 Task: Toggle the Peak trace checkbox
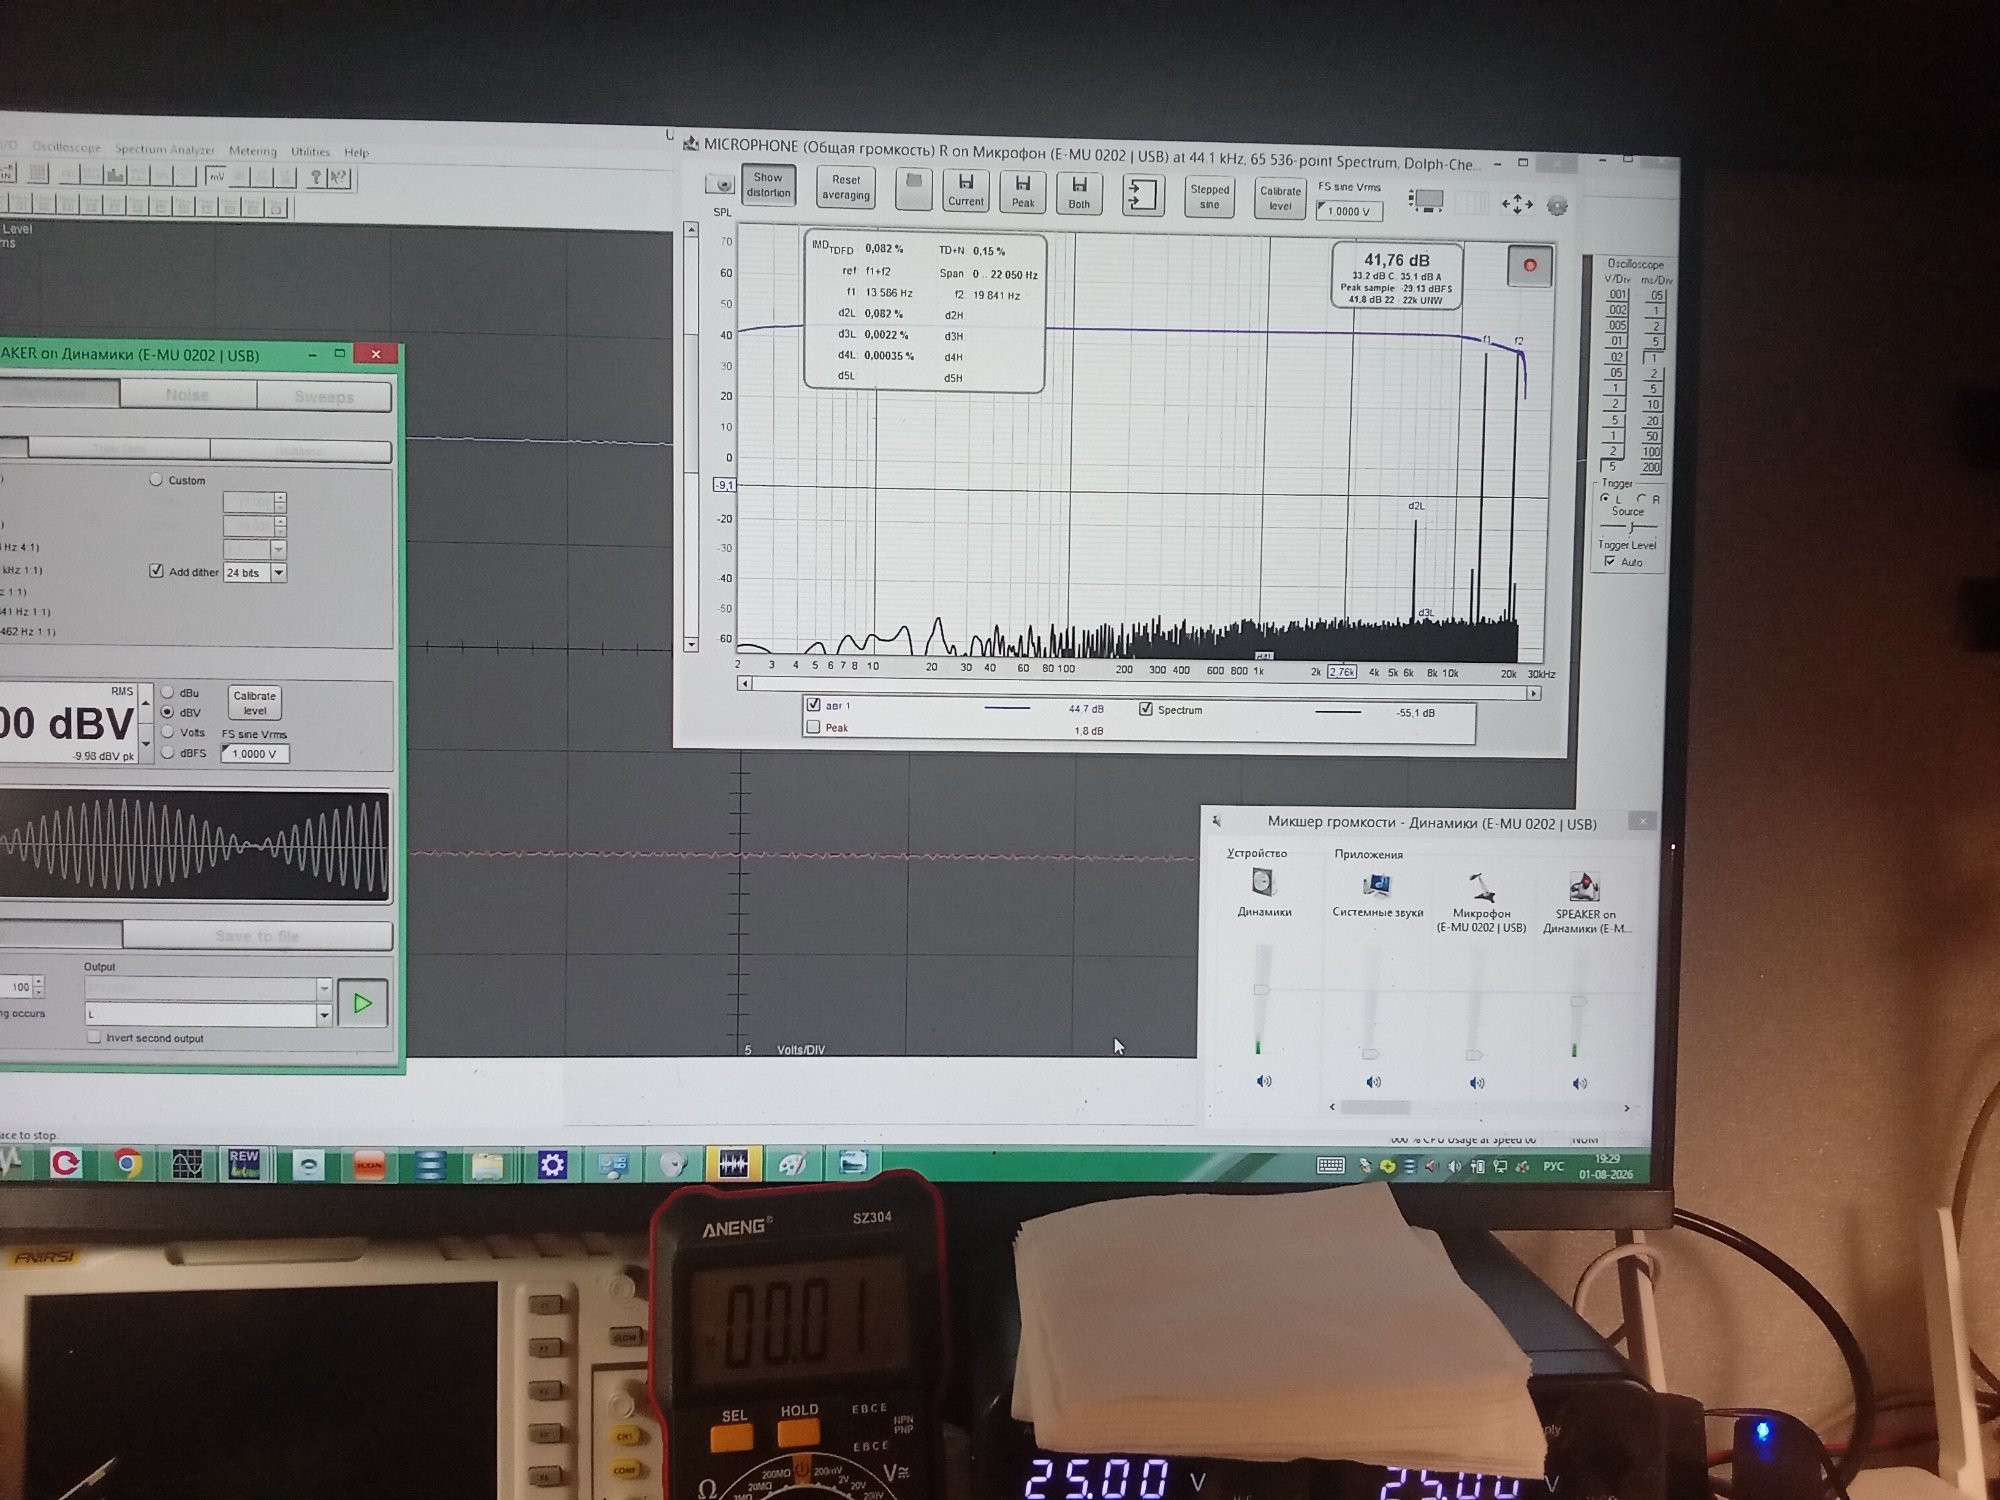pyautogui.click(x=813, y=727)
